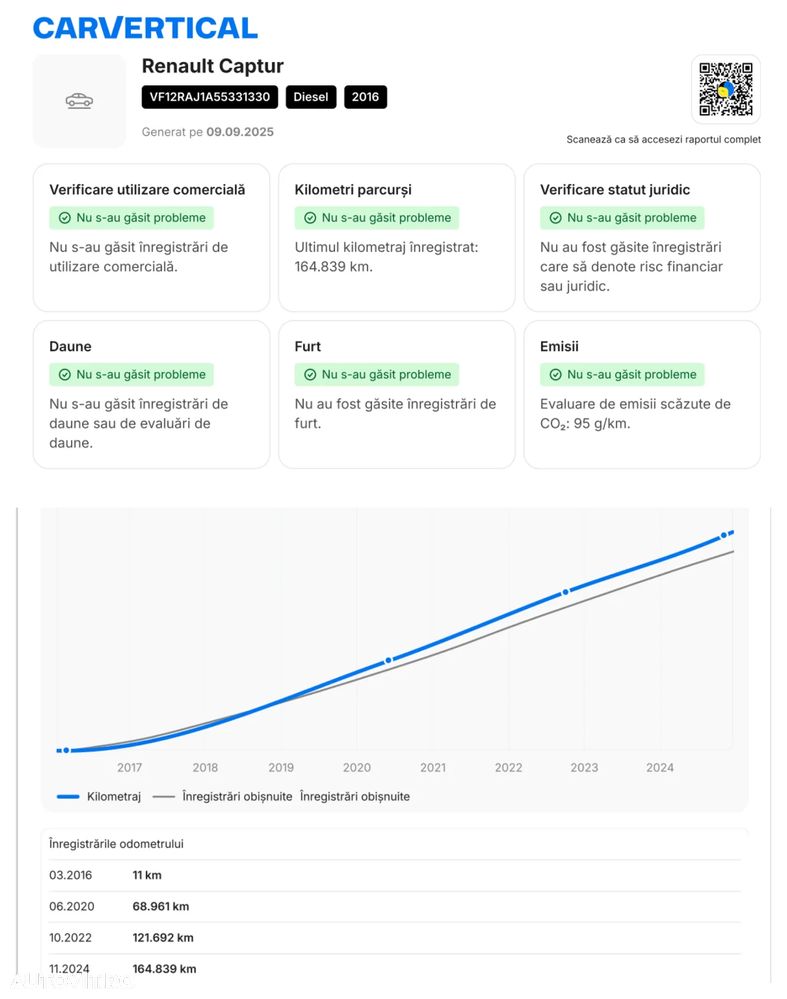Click the QR code image
Viewport: 787px width, 999px height.
pos(725,89)
